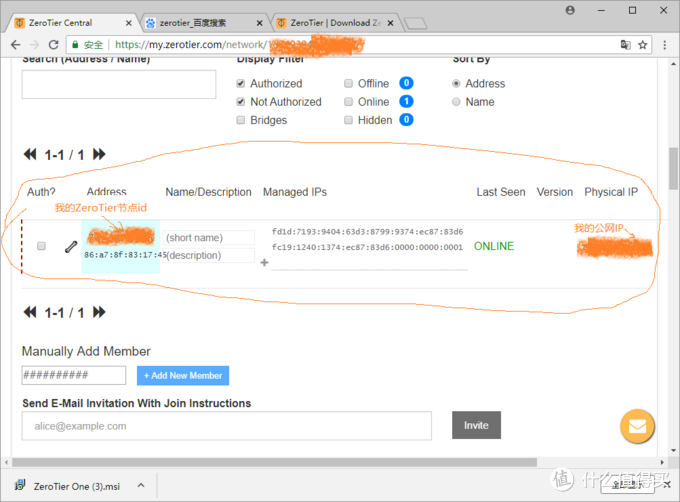Go to next page using top pager arrows
This screenshot has height=502, width=680.
click(100, 155)
